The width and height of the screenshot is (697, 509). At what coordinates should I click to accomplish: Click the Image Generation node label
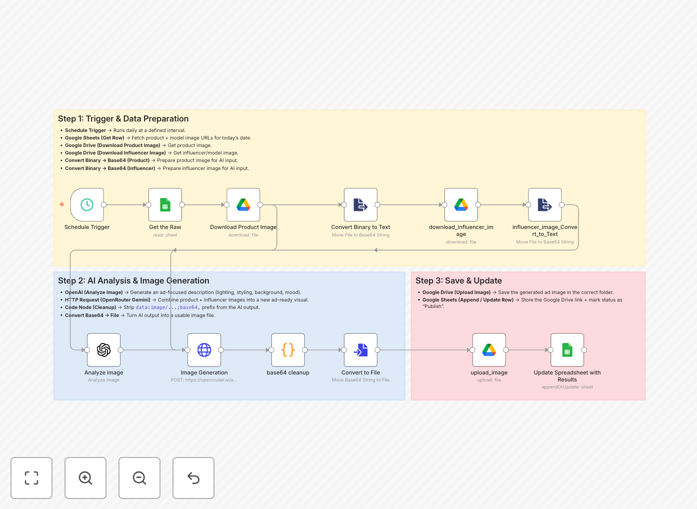pyautogui.click(x=204, y=373)
